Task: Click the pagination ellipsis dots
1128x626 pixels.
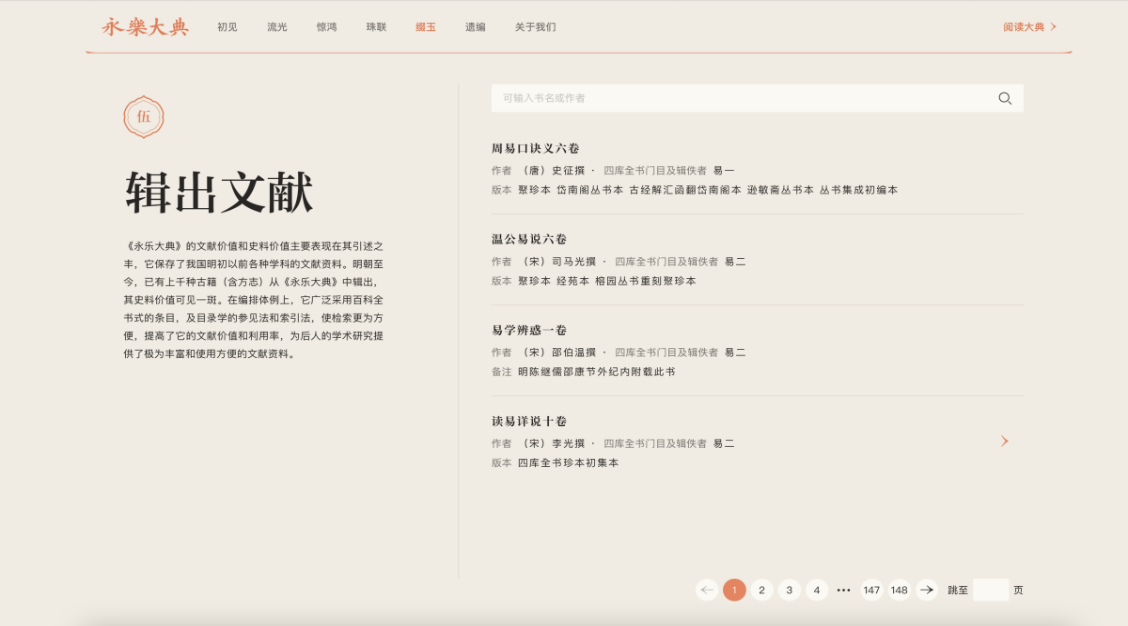Action: pyautogui.click(x=843, y=590)
